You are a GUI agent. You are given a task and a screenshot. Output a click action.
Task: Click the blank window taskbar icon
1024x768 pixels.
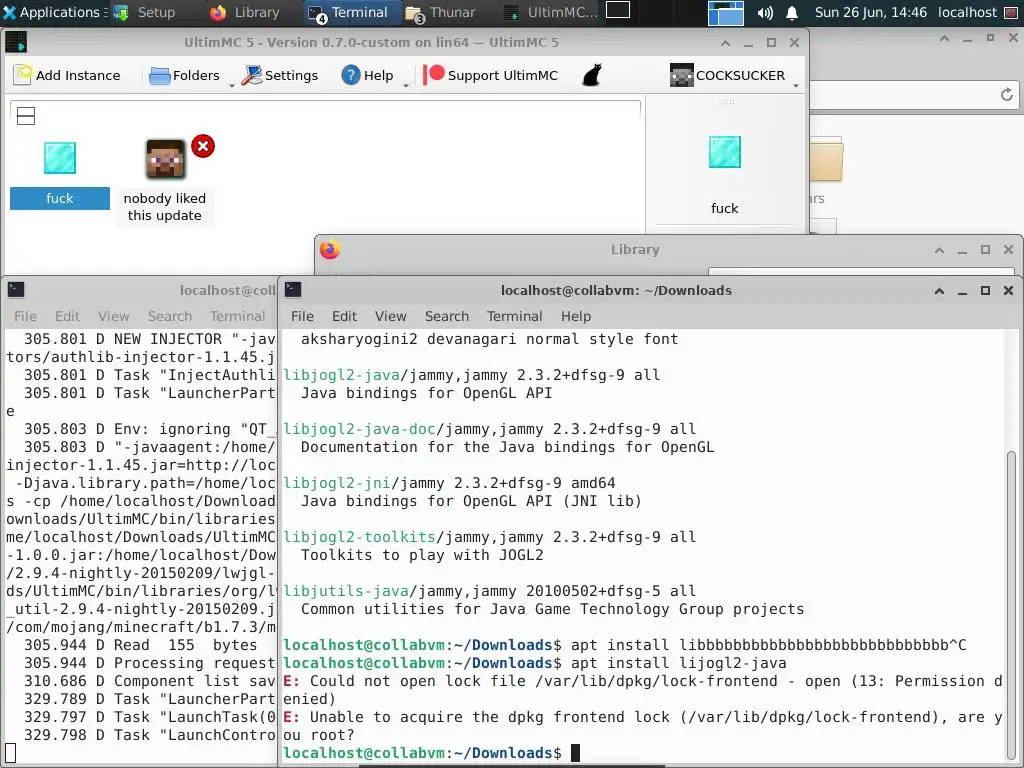618,10
